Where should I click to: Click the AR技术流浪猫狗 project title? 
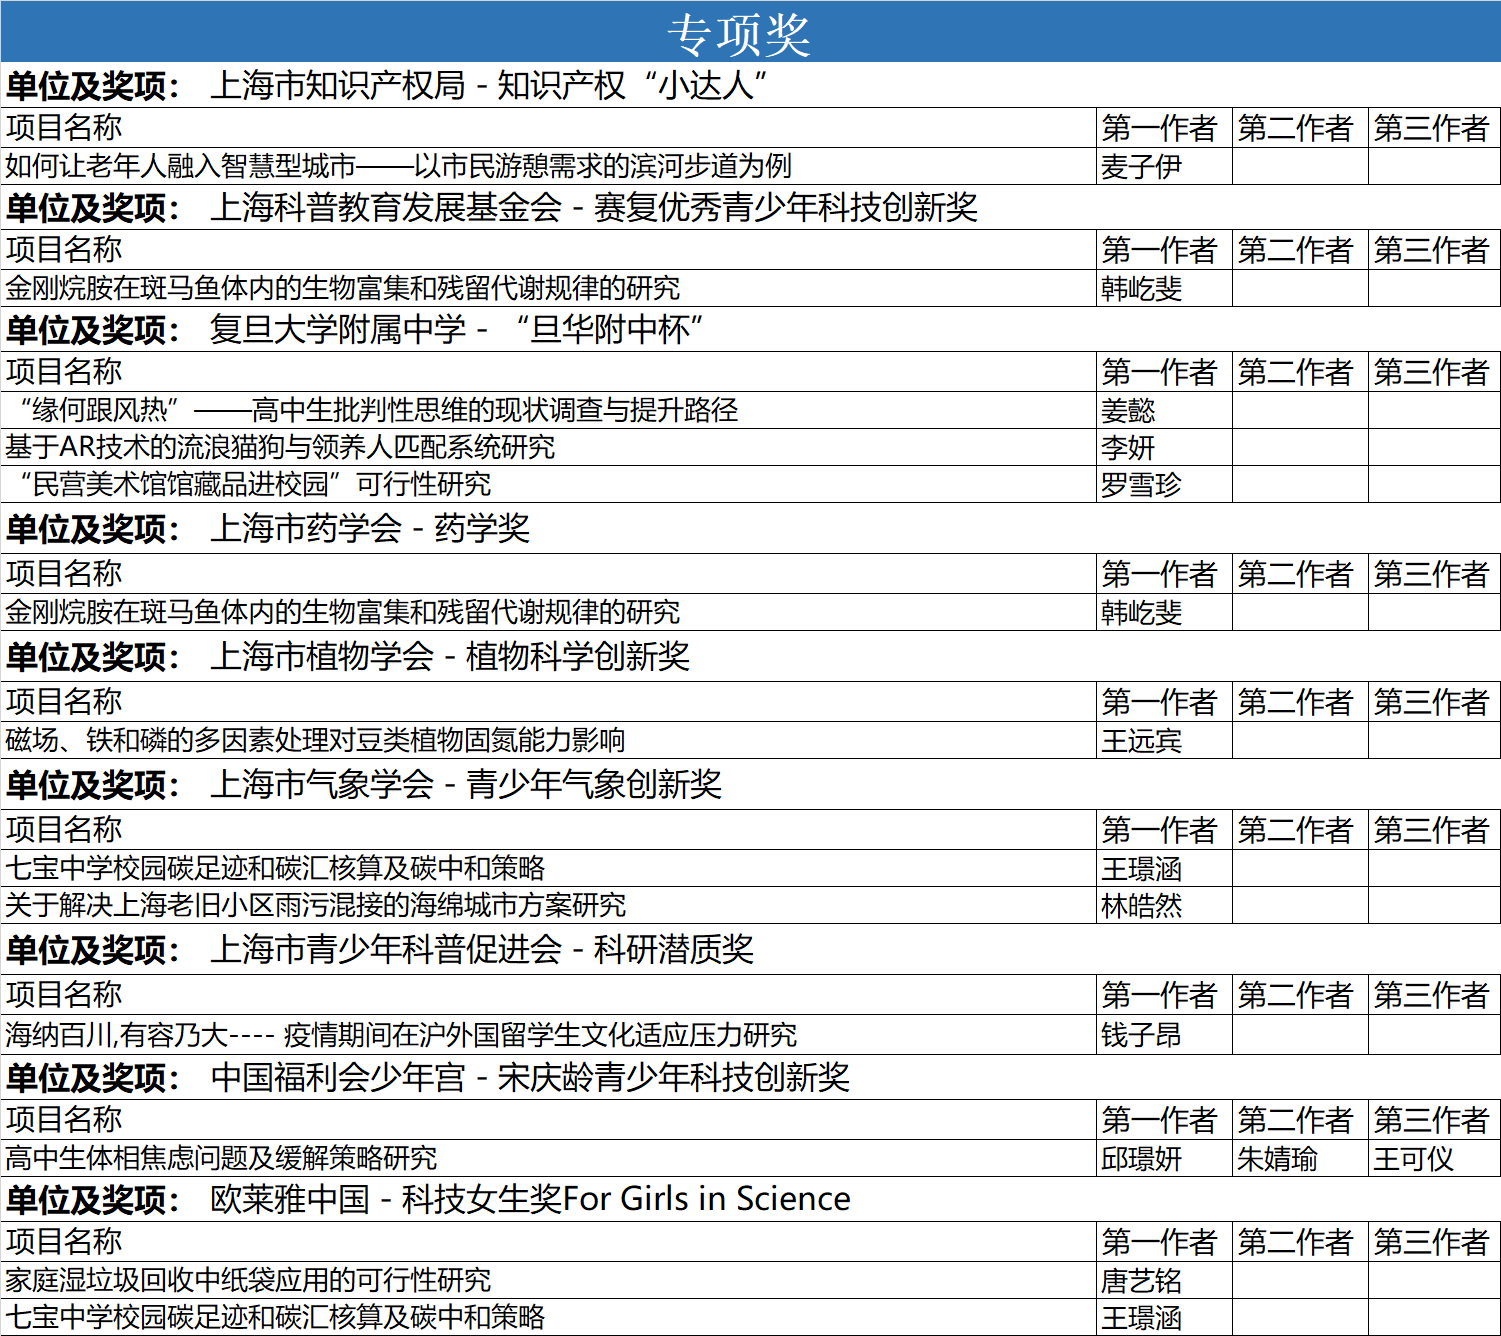[x=280, y=447]
